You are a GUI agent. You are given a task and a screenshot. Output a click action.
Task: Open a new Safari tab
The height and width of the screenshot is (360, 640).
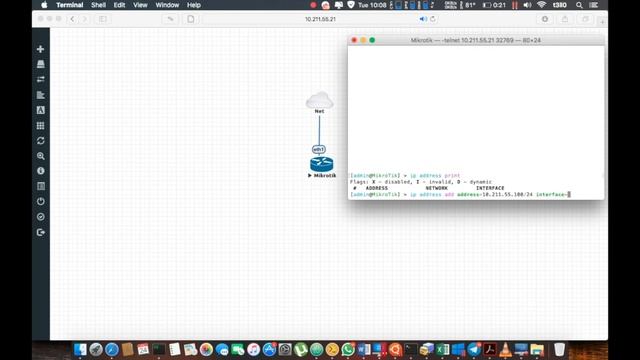tap(602, 21)
